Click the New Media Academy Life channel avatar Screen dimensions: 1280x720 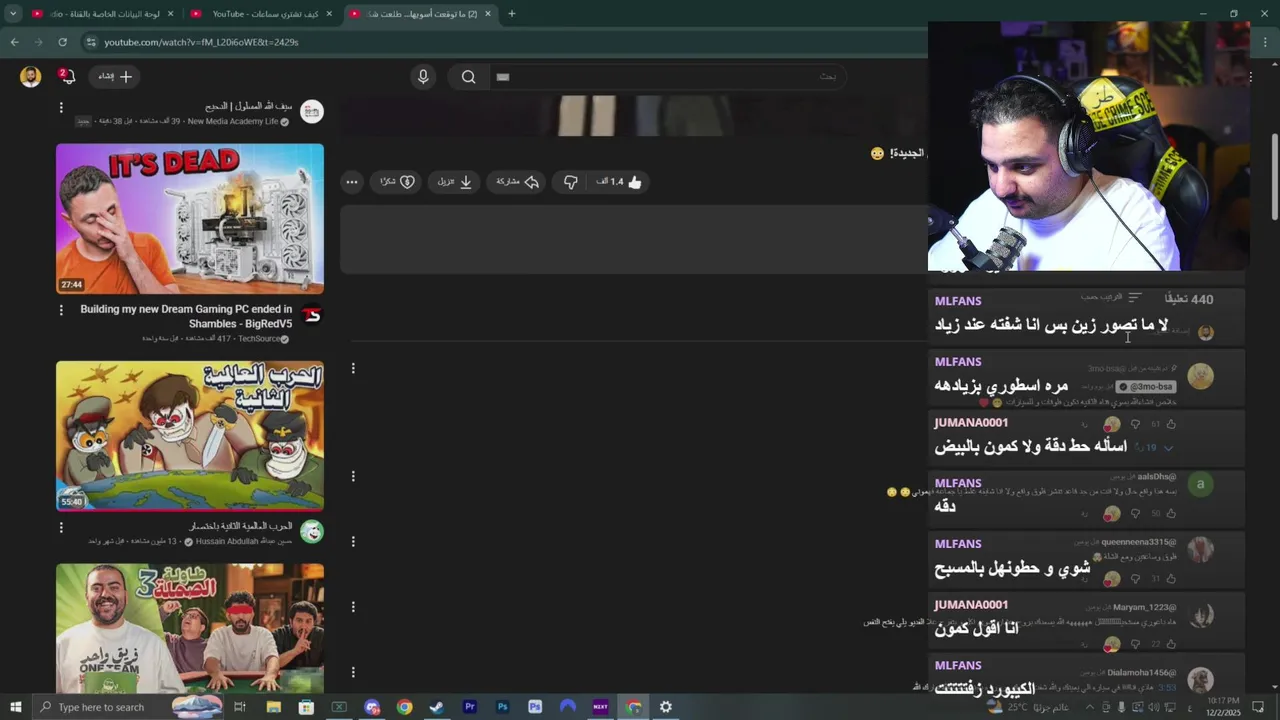click(312, 112)
